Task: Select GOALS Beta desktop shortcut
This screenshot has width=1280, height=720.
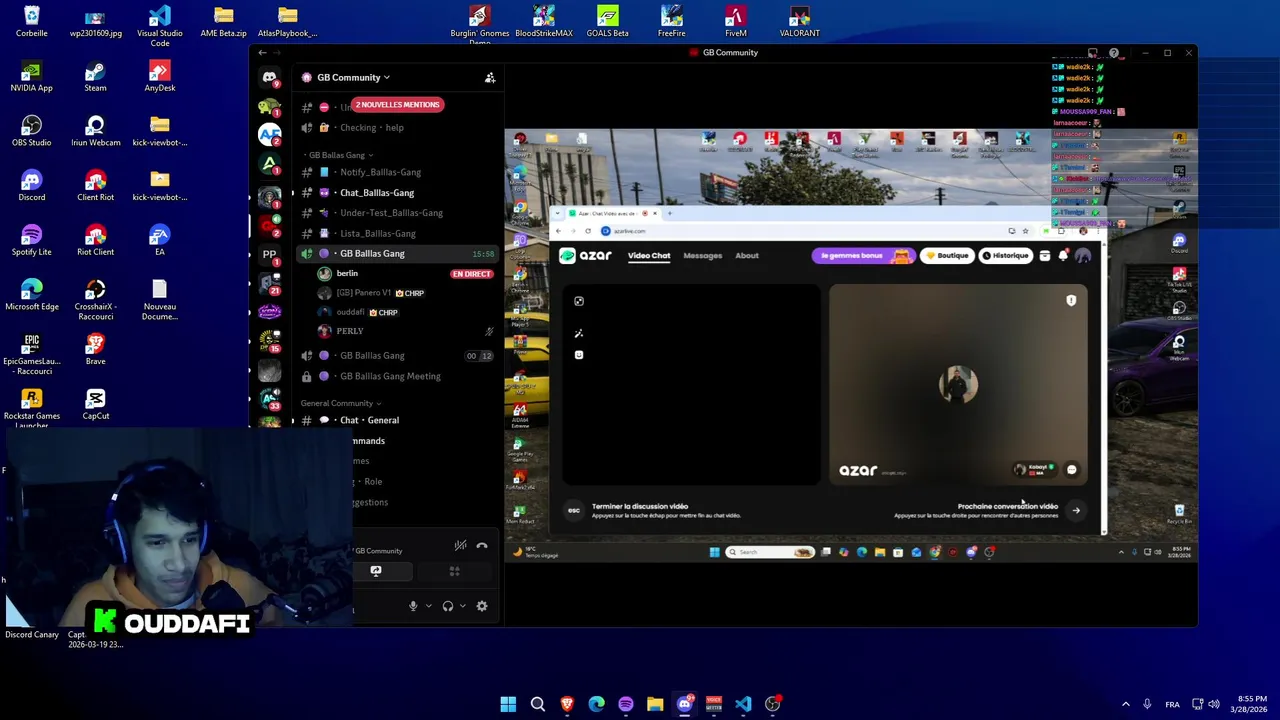Action: [607, 21]
